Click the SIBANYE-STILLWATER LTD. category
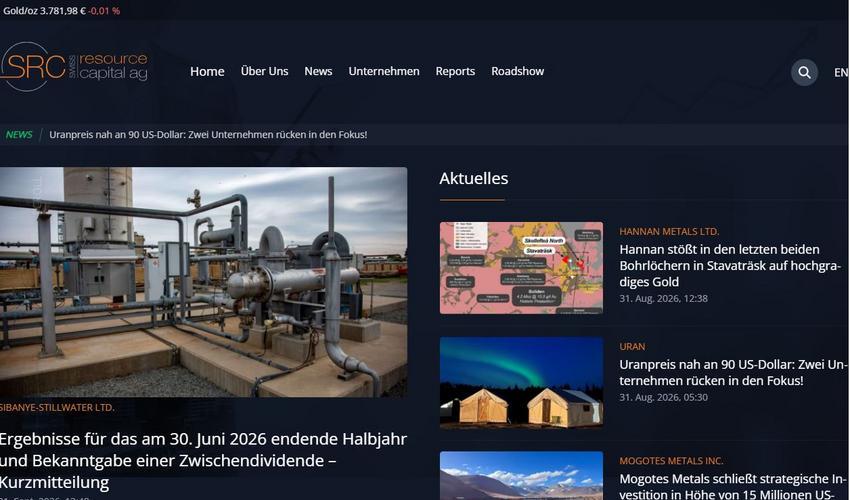Image resolution: width=850 pixels, height=500 pixels. coord(57,407)
